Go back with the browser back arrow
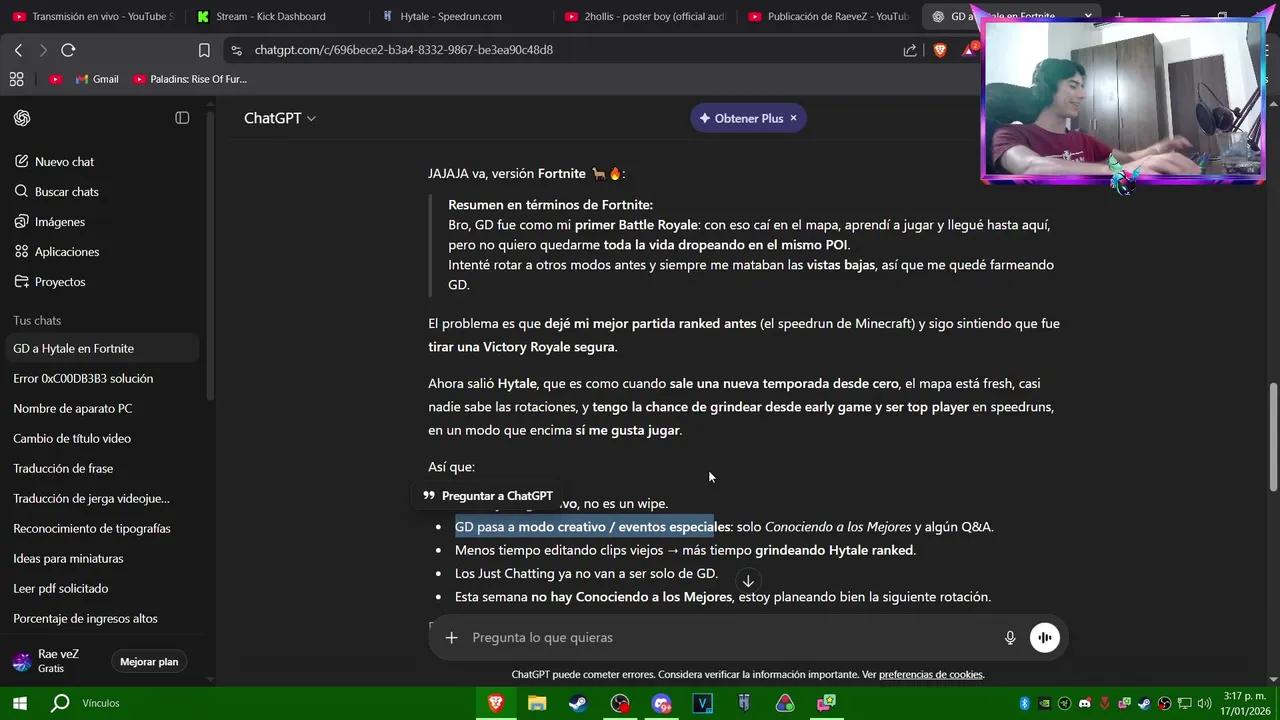1280x720 pixels. pos(18,50)
